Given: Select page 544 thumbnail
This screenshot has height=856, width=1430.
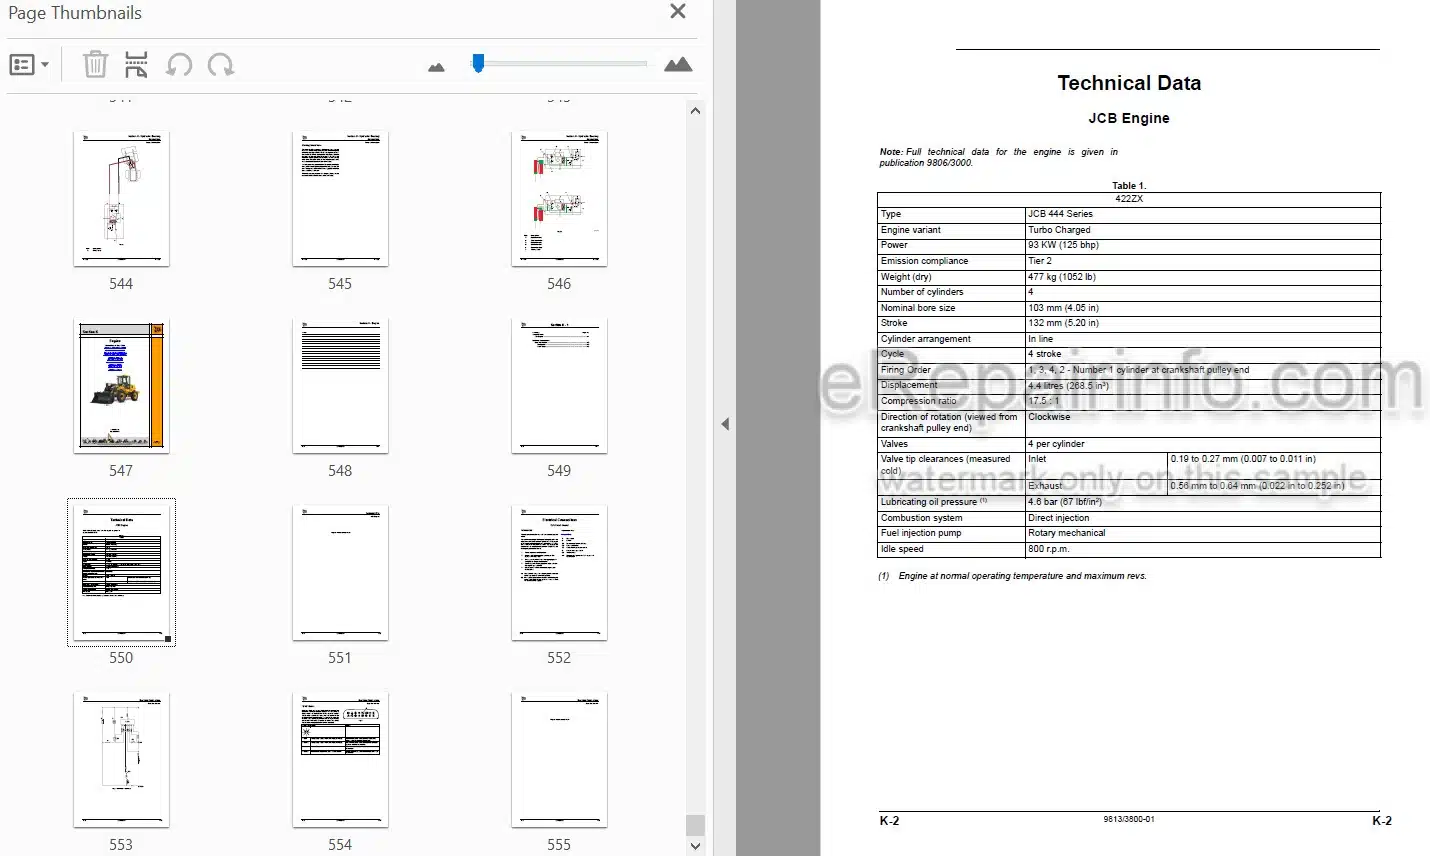Looking at the screenshot, I should (121, 199).
